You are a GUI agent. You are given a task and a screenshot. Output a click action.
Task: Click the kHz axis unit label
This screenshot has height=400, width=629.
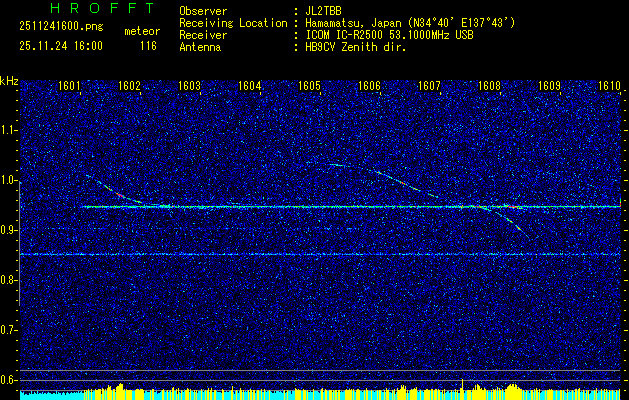pos(9,79)
